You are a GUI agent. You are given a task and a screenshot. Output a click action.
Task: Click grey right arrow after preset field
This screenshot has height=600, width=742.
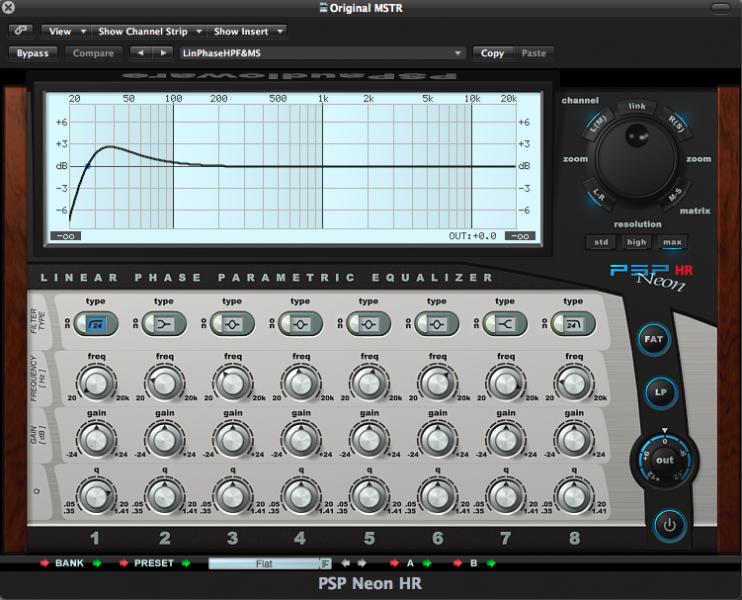click(x=362, y=563)
